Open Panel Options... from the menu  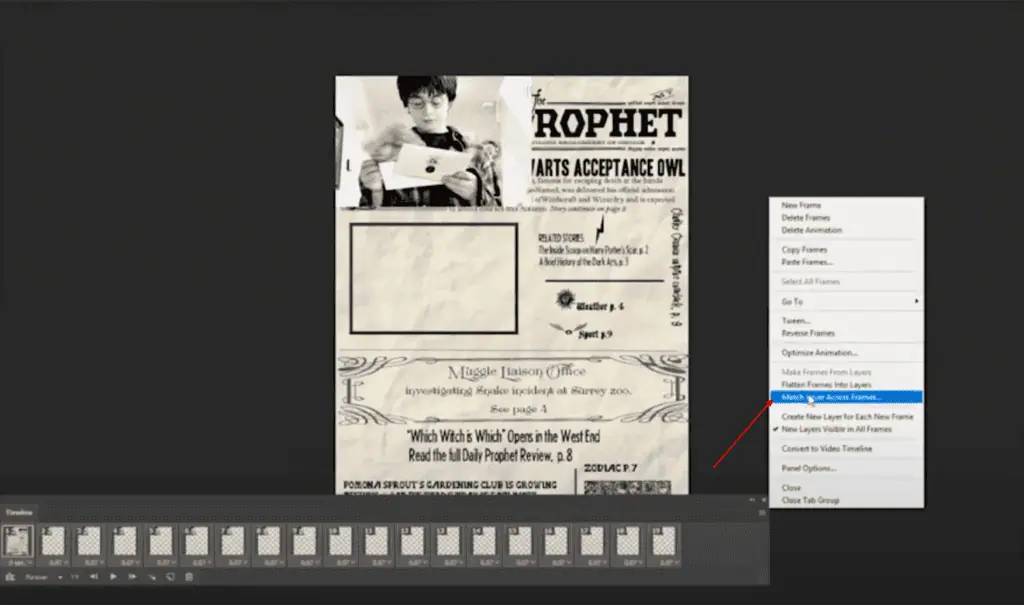click(808, 468)
